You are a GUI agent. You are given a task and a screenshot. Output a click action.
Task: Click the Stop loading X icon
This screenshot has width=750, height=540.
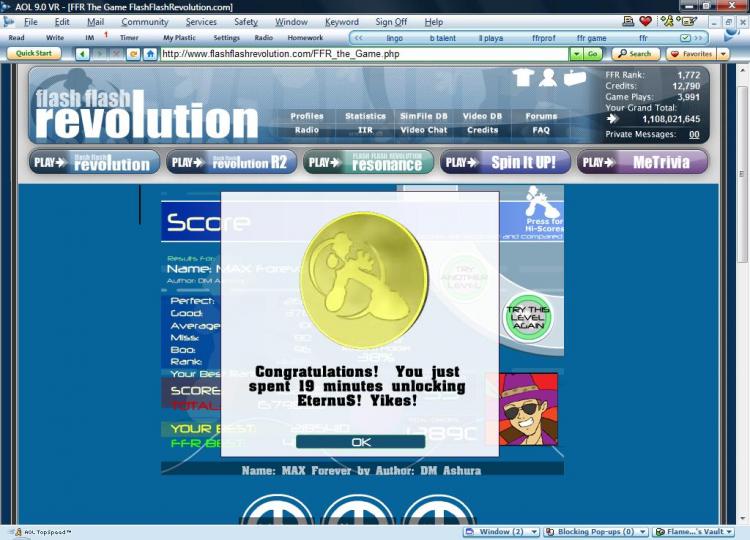pyautogui.click(x=116, y=54)
